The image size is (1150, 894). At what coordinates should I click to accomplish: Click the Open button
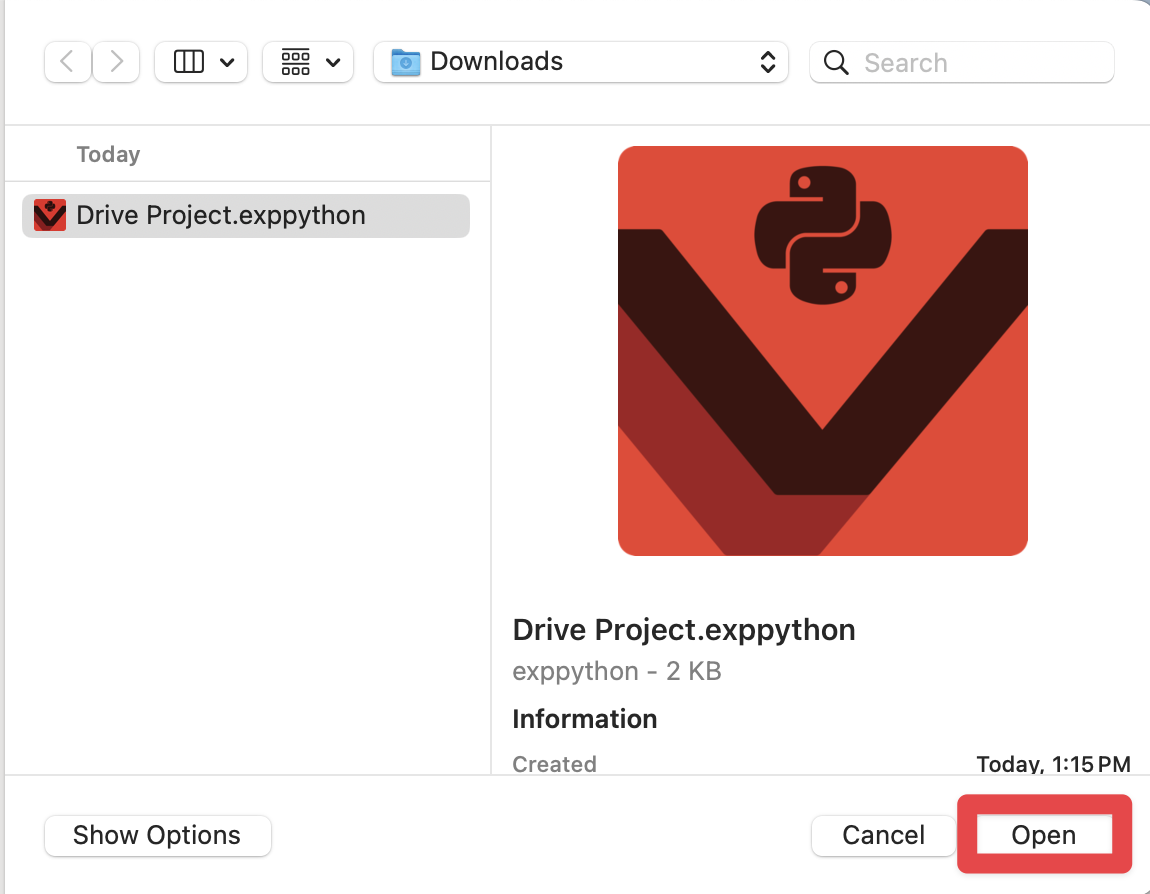(1044, 835)
